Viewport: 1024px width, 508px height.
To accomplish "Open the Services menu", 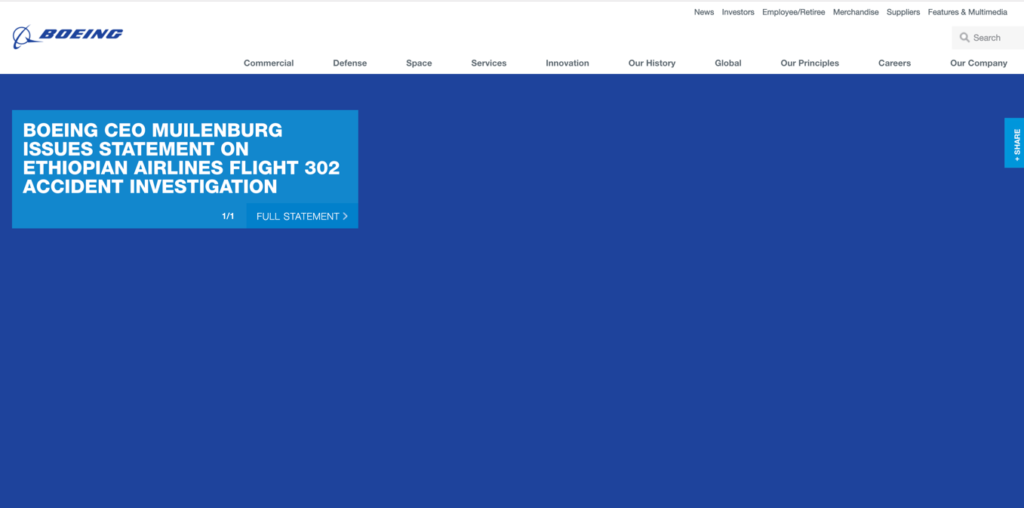I will click(488, 63).
